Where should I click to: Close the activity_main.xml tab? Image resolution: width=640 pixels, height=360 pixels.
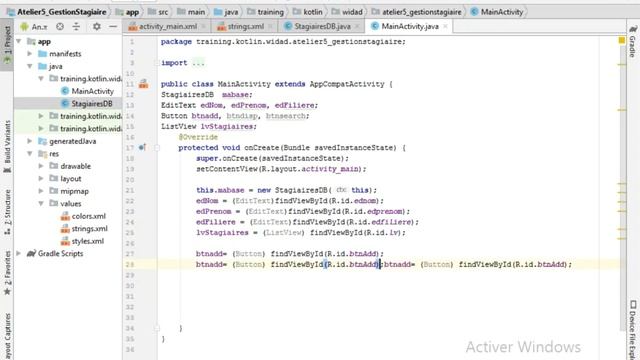pyautogui.click(x=204, y=27)
